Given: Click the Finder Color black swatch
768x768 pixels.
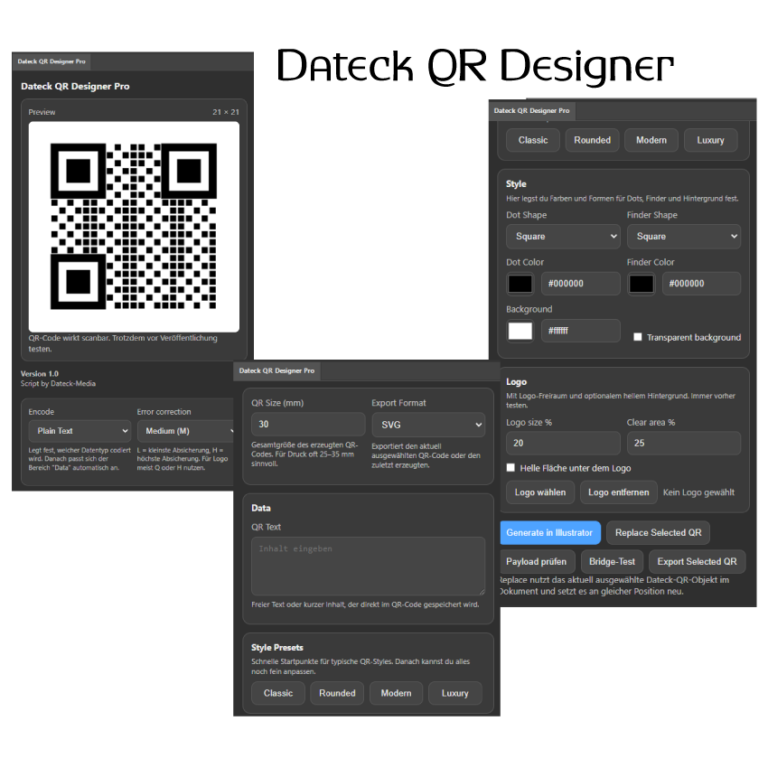Looking at the screenshot, I should pos(641,284).
